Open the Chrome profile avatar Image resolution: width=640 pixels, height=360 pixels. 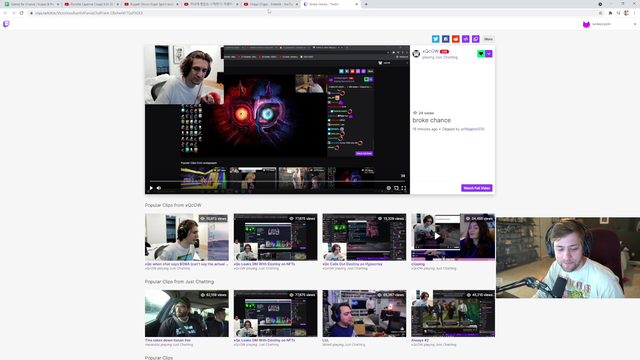click(x=627, y=13)
